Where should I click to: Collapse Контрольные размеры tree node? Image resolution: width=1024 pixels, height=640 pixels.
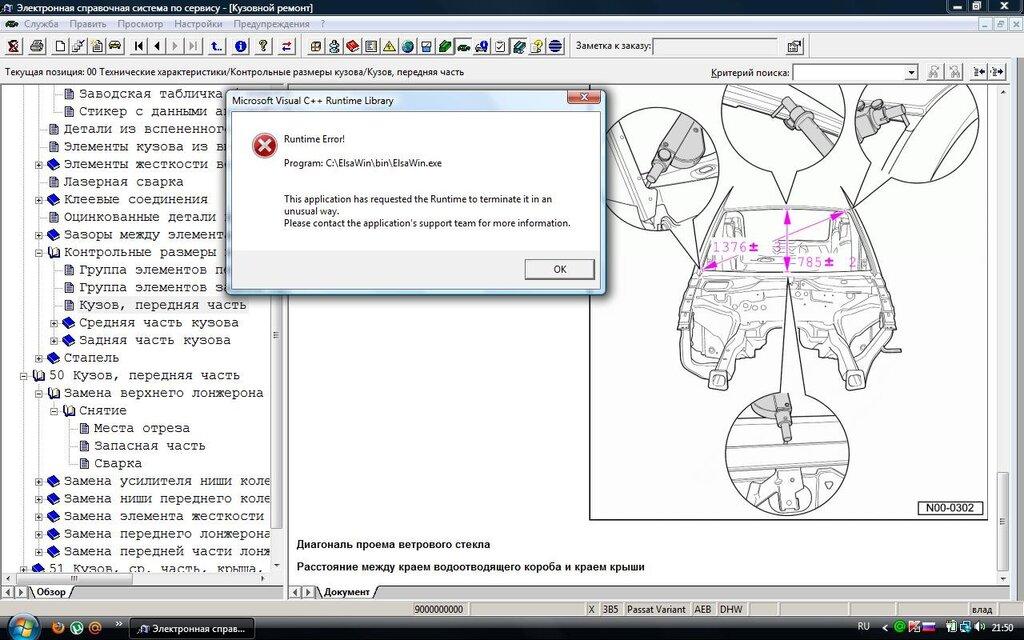pyautogui.click(x=39, y=253)
